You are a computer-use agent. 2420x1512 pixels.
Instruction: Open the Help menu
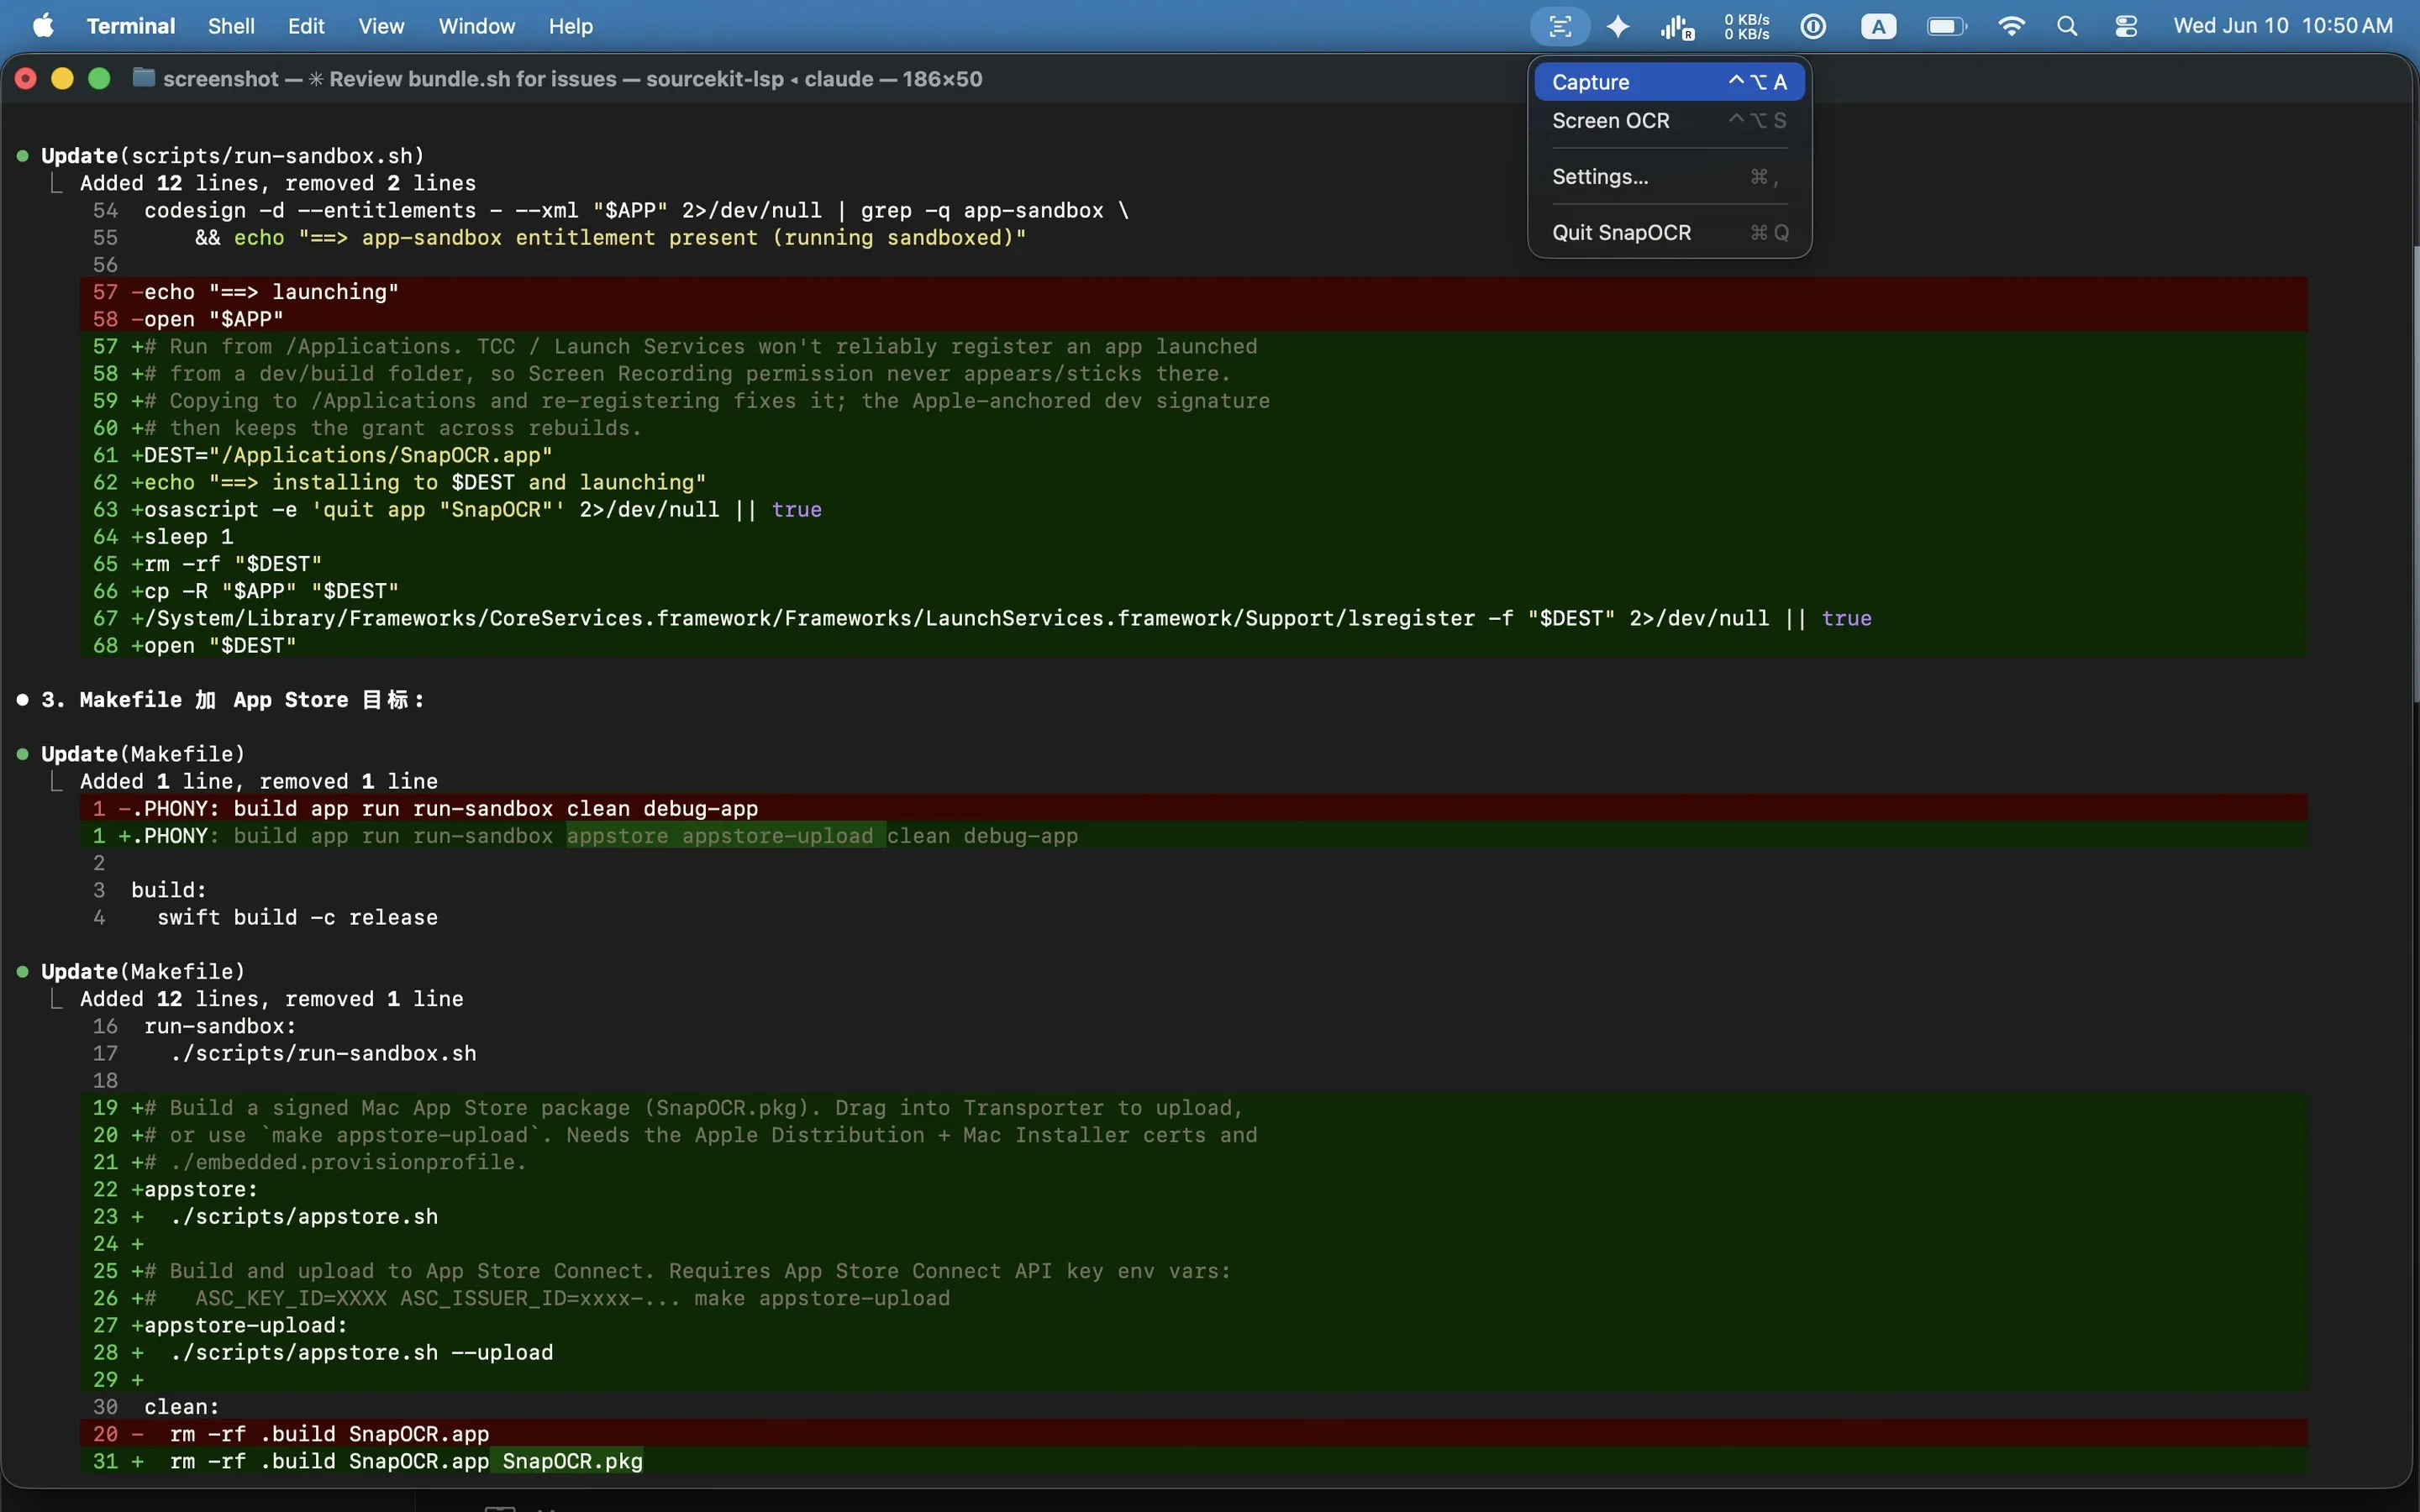click(571, 26)
